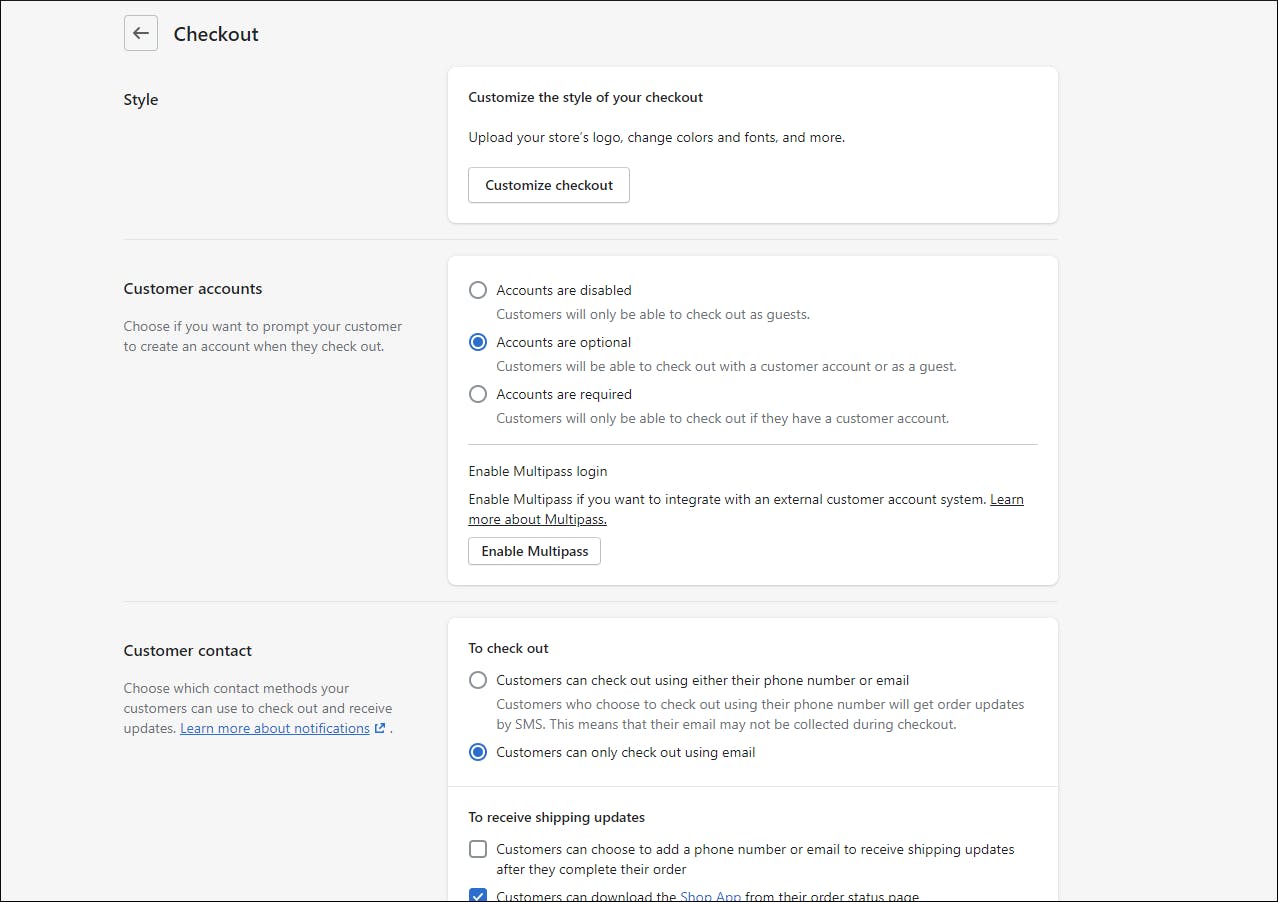The image size is (1278, 902).
Task: Choose checkout using phone number or email
Action: (478, 680)
